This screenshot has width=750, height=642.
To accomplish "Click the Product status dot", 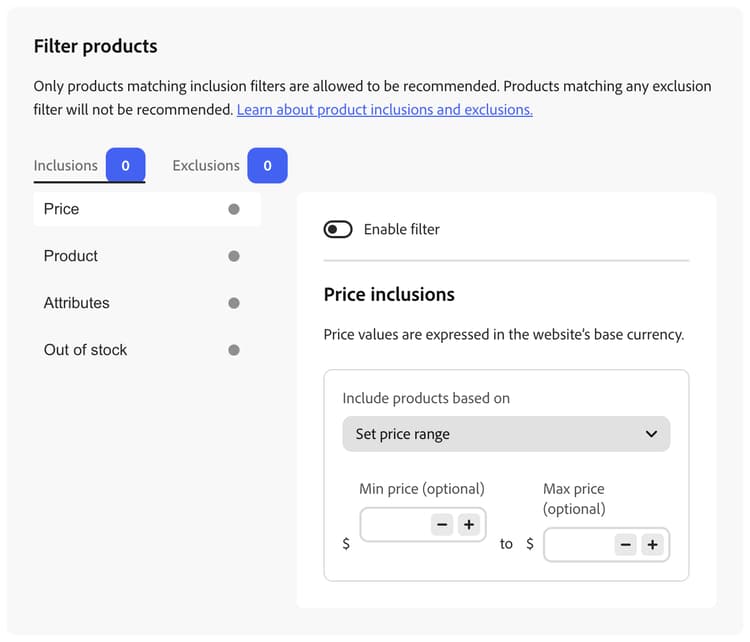I will click(234, 256).
